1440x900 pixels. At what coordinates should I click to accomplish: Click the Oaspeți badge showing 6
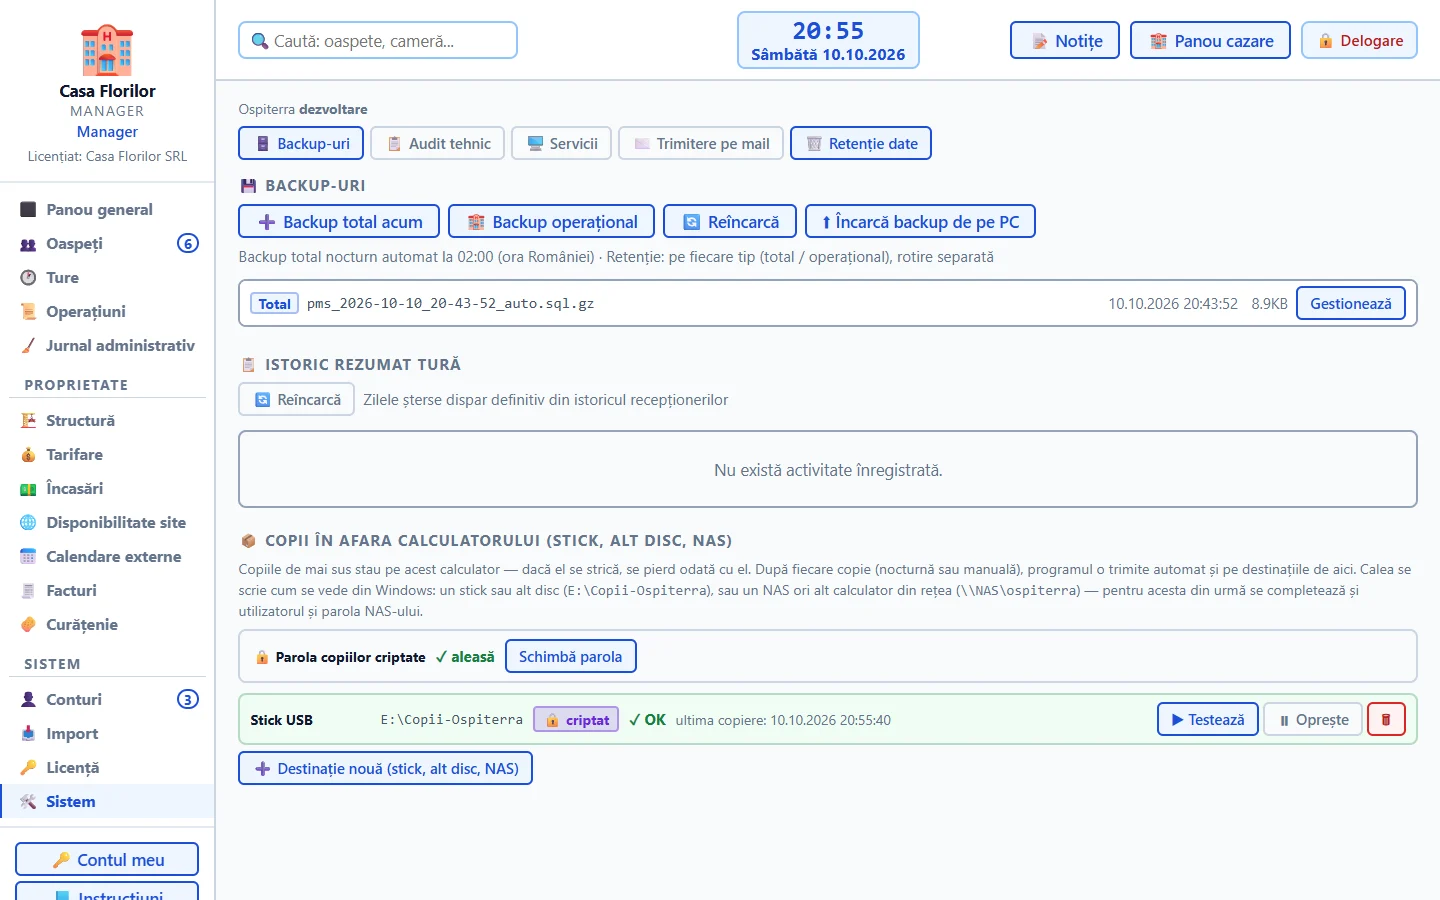(x=188, y=243)
